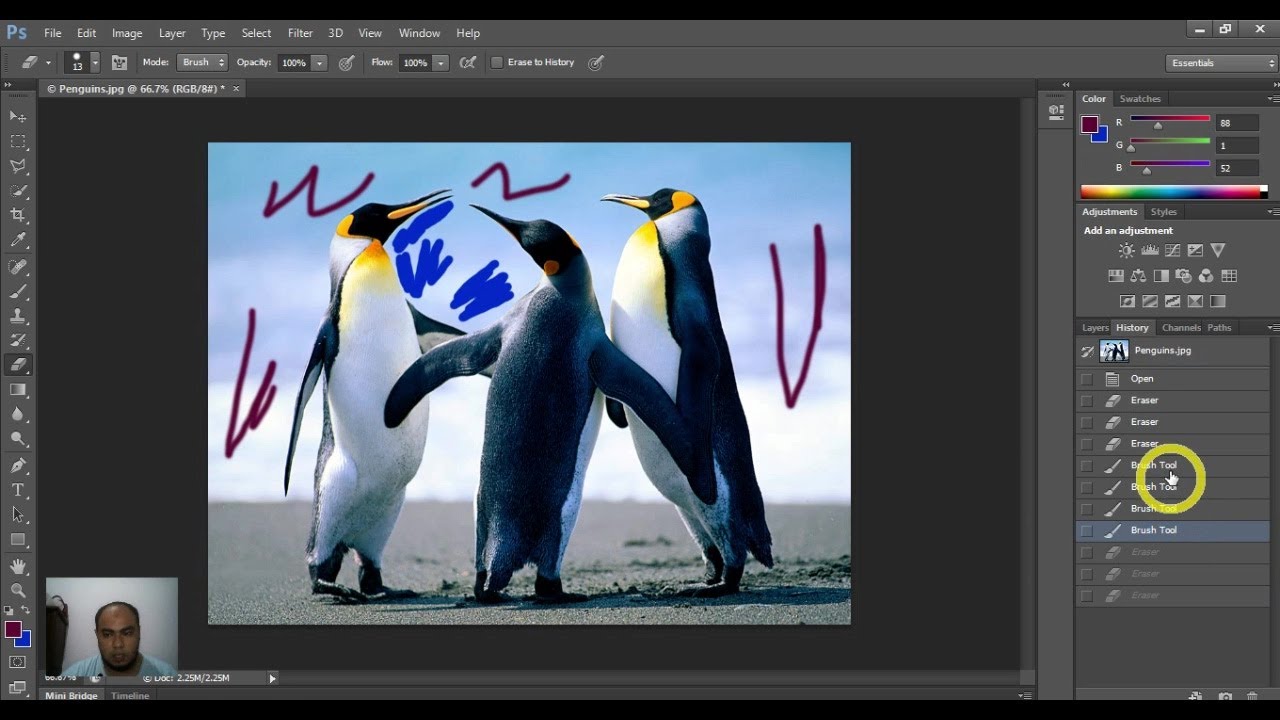Click the foreground color swatch in Color panel

pos(1089,124)
